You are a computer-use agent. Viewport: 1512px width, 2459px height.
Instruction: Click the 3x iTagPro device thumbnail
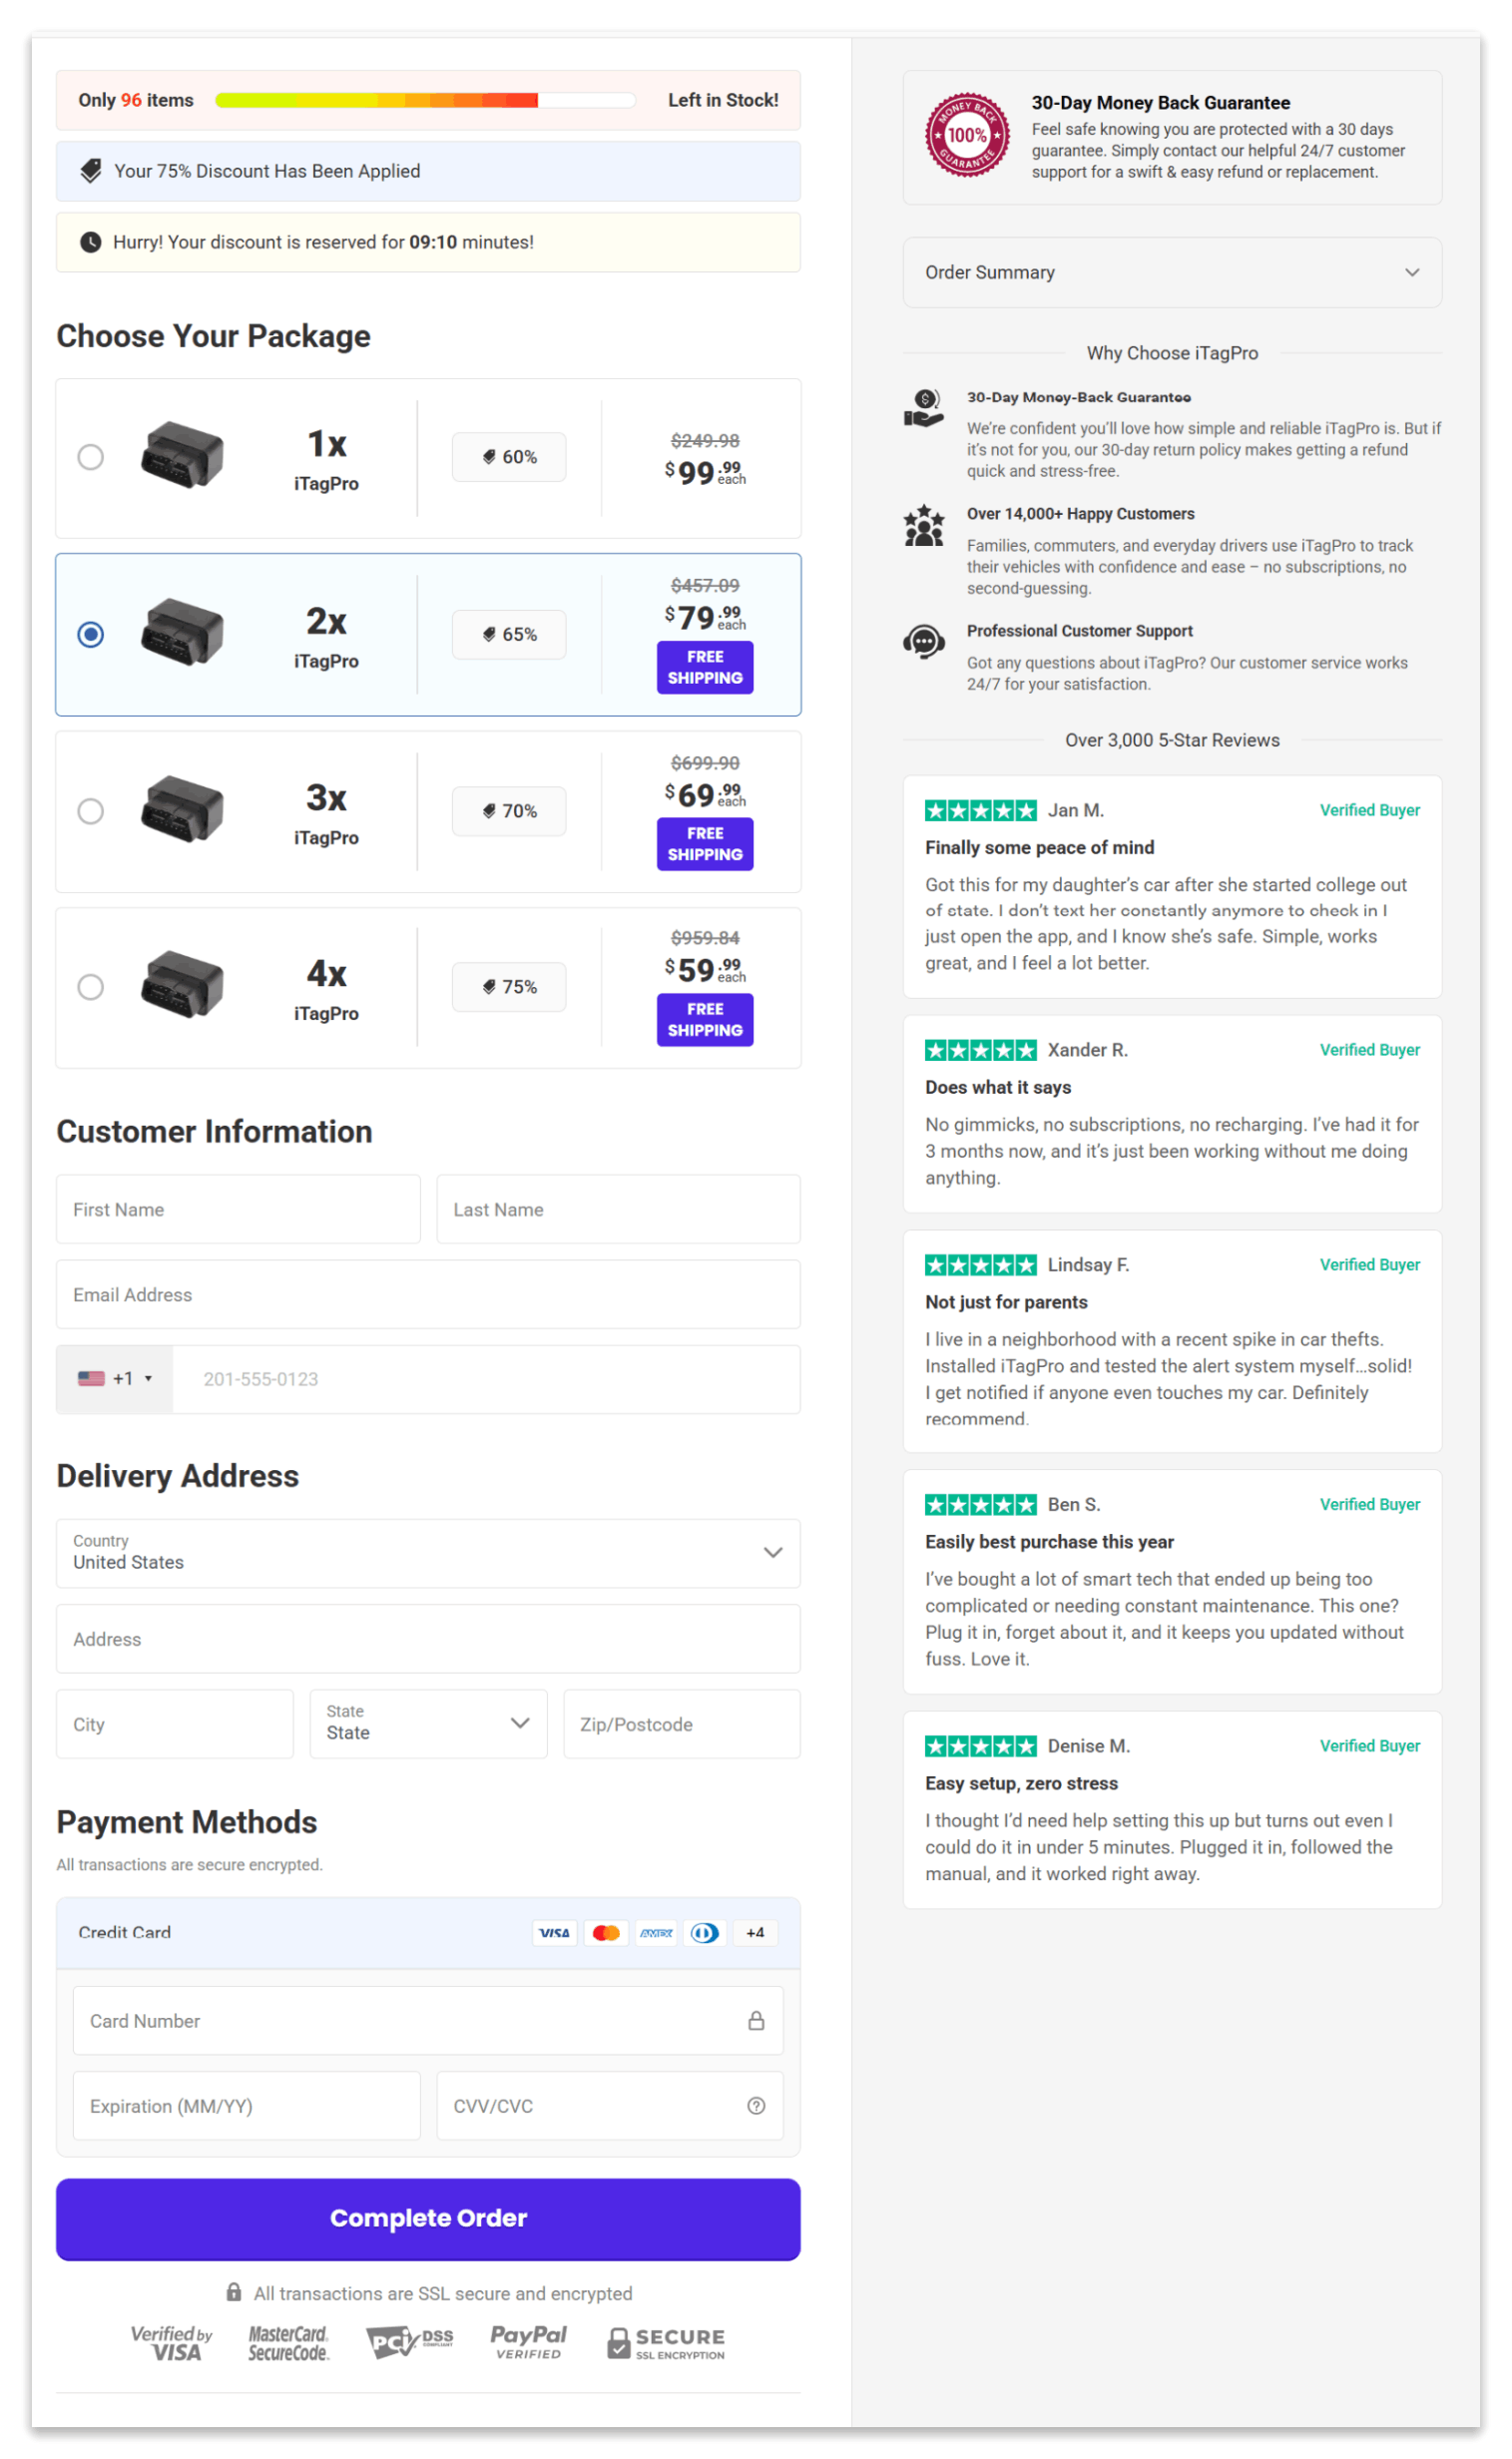[x=182, y=809]
